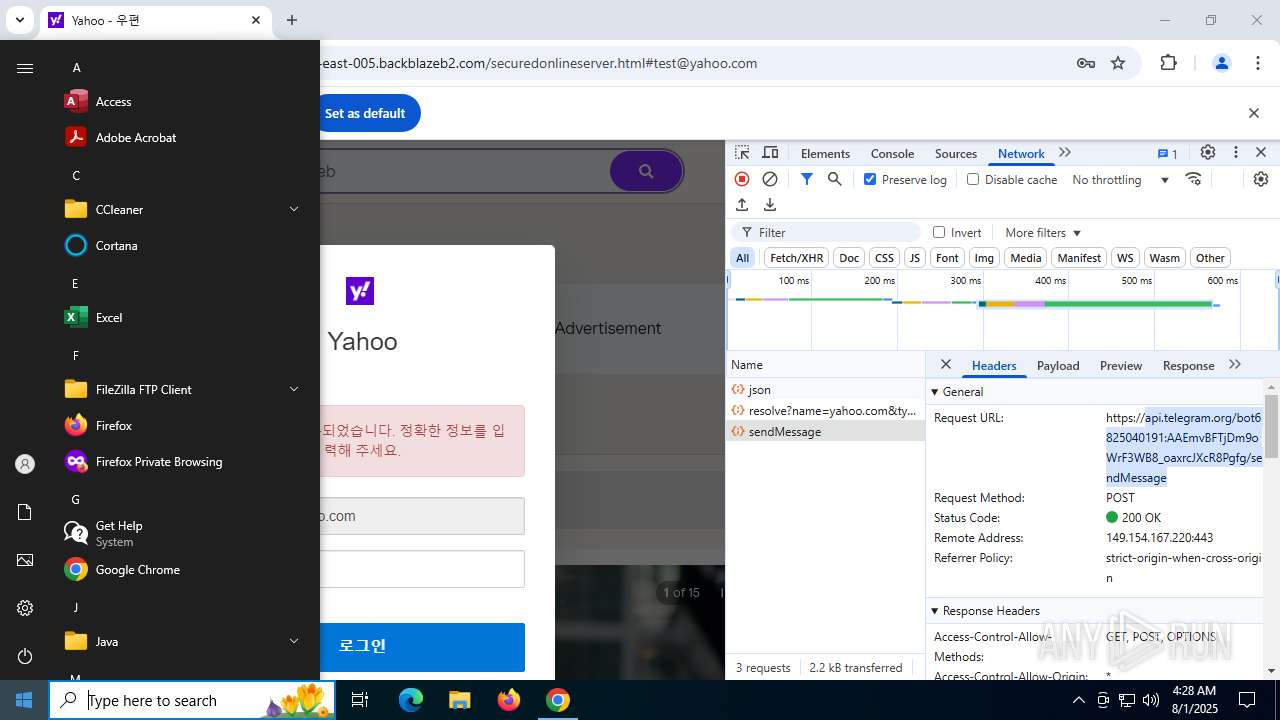
Task: Select resolve?name=yahoo.com request
Action: 826,411
